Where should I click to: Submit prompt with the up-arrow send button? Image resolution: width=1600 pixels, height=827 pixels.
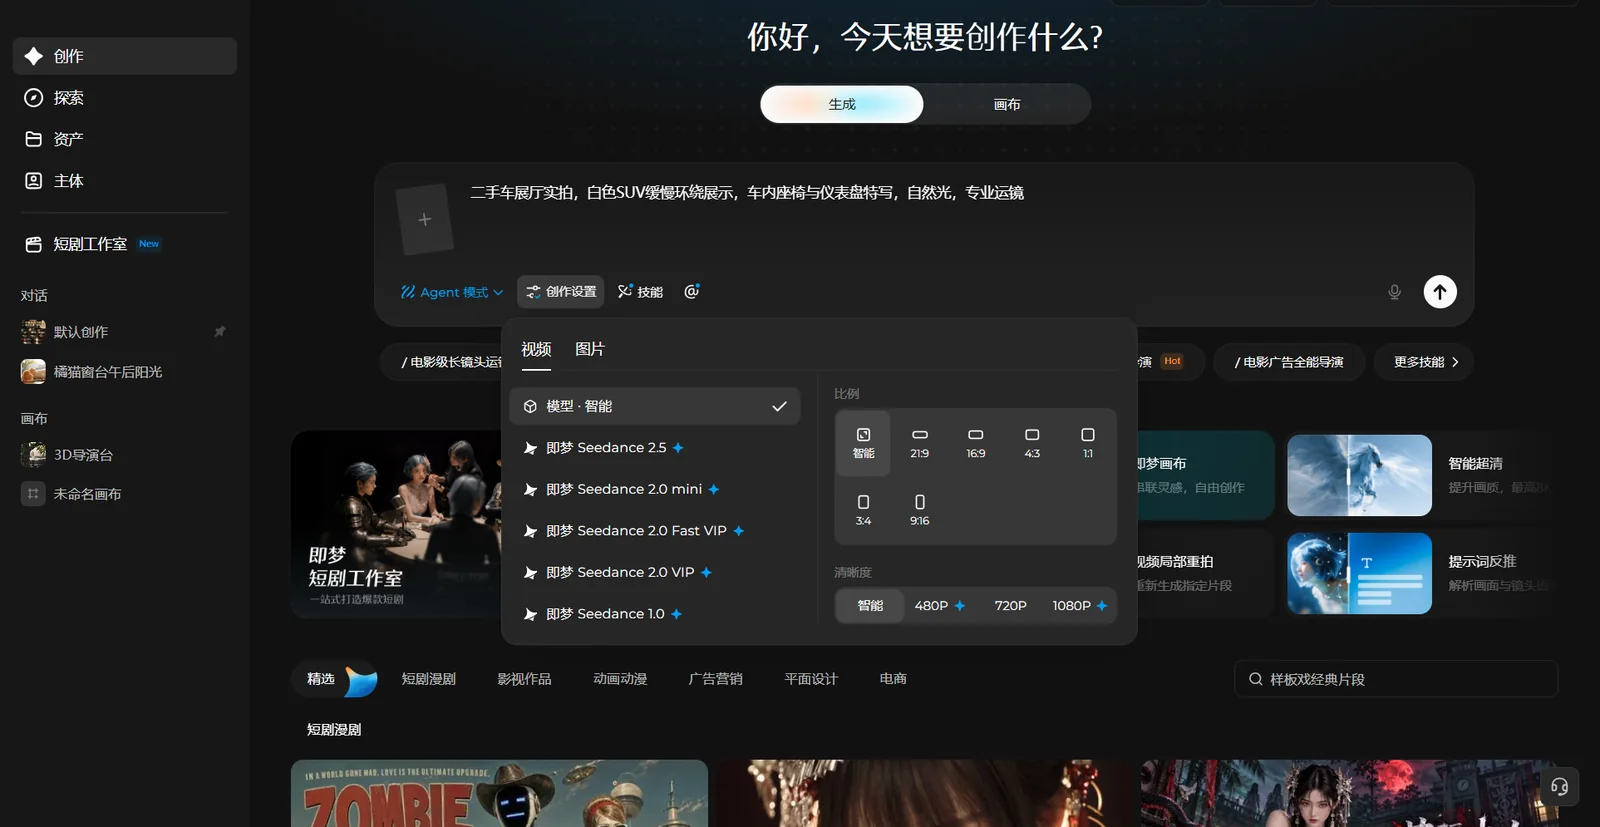[x=1440, y=292]
